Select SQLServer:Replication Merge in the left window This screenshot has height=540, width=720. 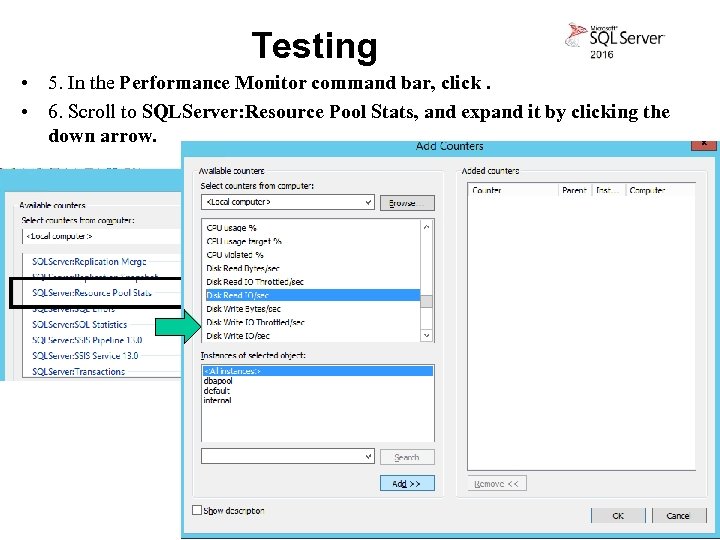pos(89,262)
